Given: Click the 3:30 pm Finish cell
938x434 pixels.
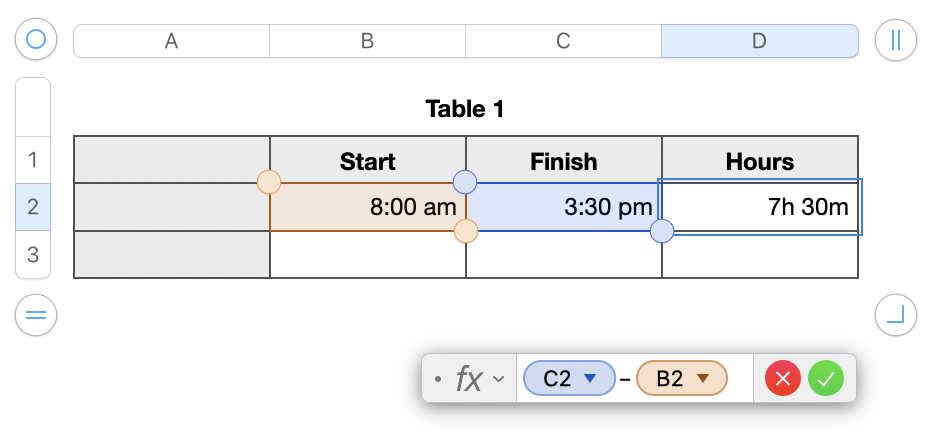Looking at the screenshot, I should [x=563, y=208].
